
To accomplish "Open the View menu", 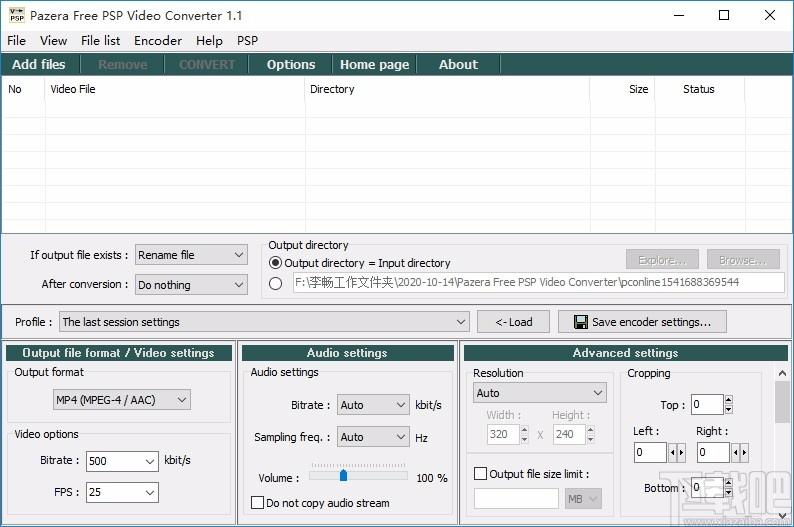I will pos(53,40).
